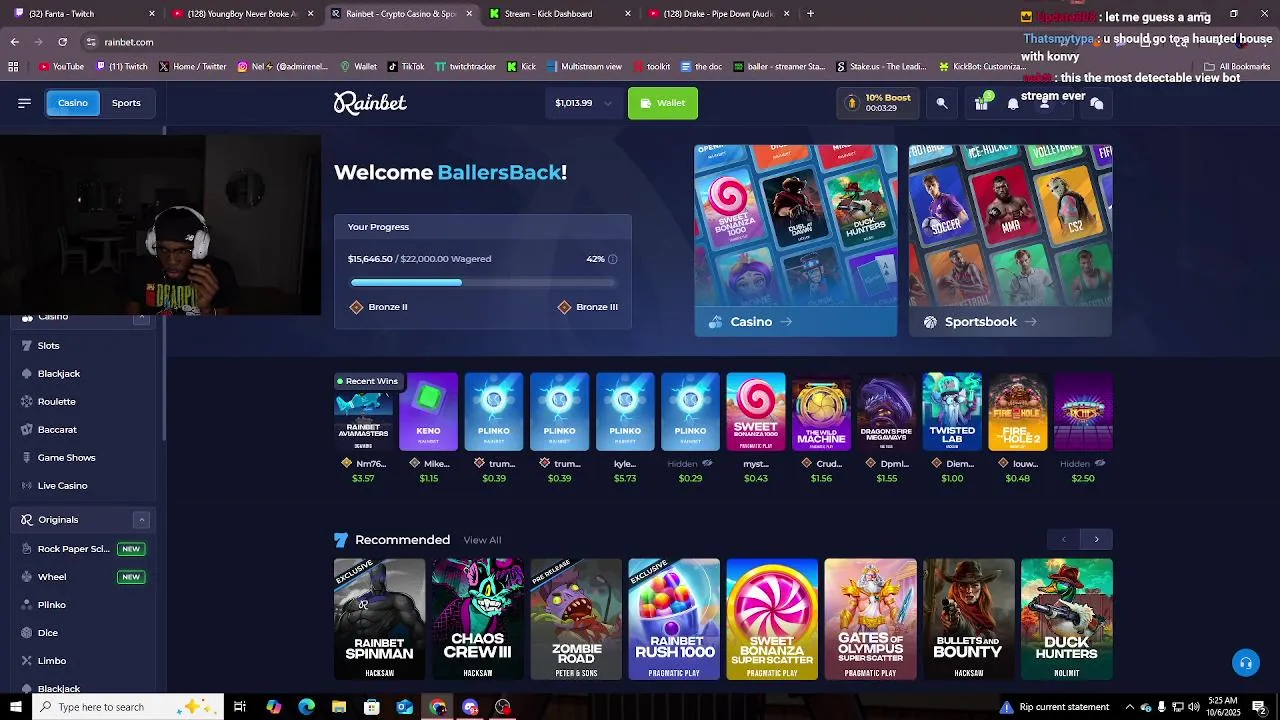Open the Windows Start menu
Image resolution: width=1280 pixels, height=720 pixels.
point(16,707)
